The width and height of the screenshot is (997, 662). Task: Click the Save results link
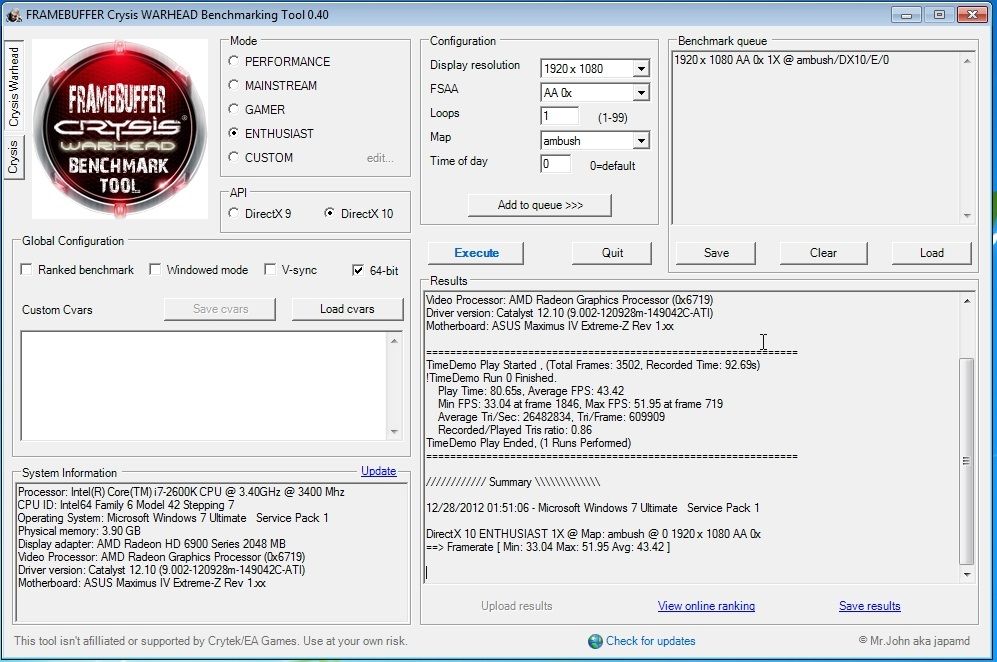pyautogui.click(x=869, y=606)
